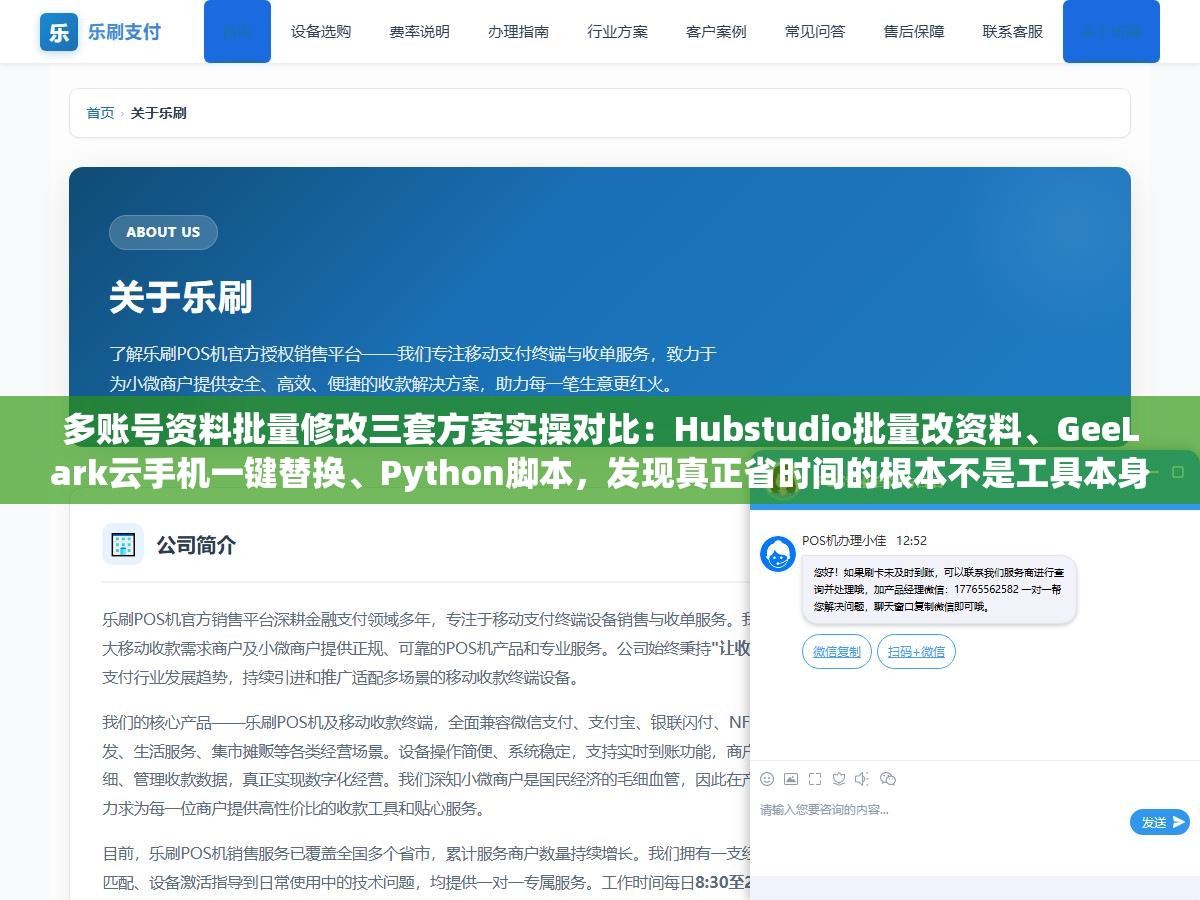This screenshot has height=900, width=1200.
Task: Click the 扫码+微信 button in chat
Action: coord(917,652)
